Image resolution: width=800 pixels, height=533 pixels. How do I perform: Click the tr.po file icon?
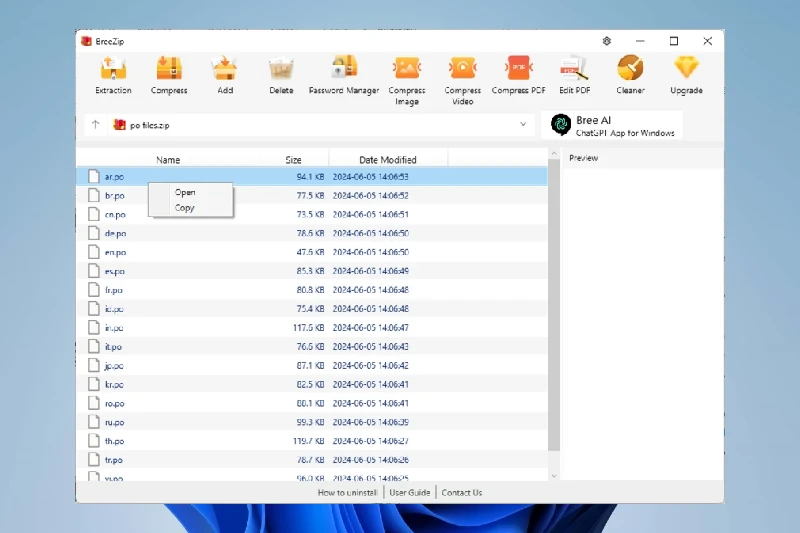[93, 460]
